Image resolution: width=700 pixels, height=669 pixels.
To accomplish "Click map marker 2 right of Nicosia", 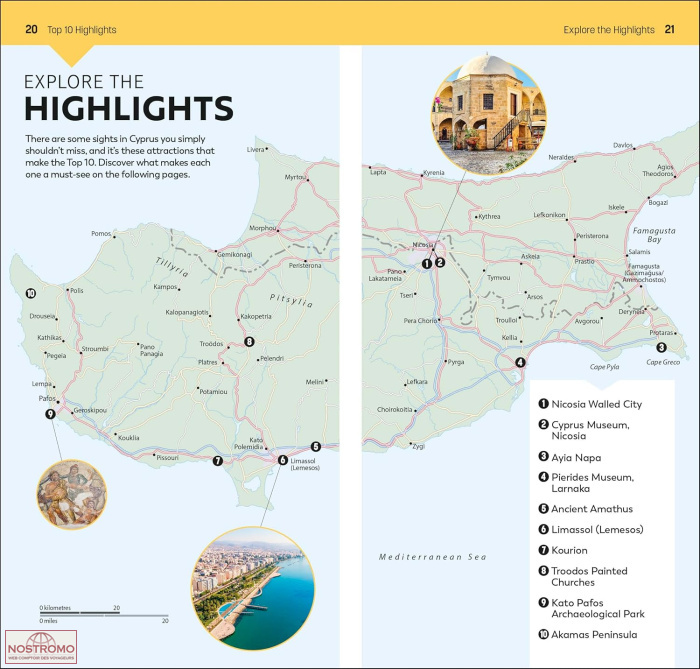I will point(440,264).
